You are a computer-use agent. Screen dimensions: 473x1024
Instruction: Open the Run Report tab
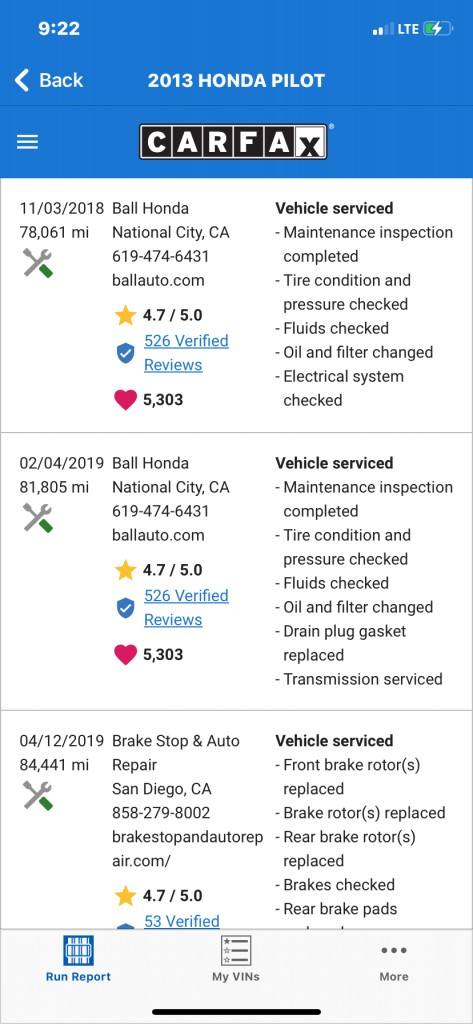point(78,959)
